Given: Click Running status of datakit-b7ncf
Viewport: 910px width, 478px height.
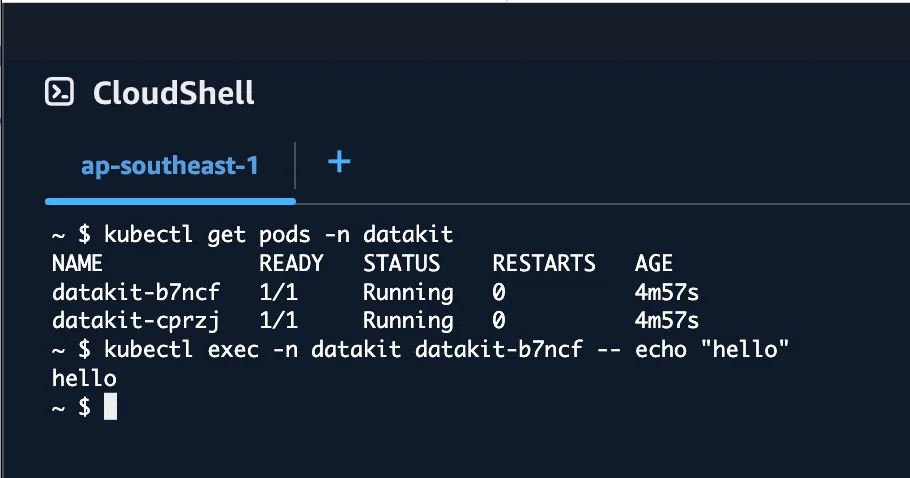Looking at the screenshot, I should [407, 293].
